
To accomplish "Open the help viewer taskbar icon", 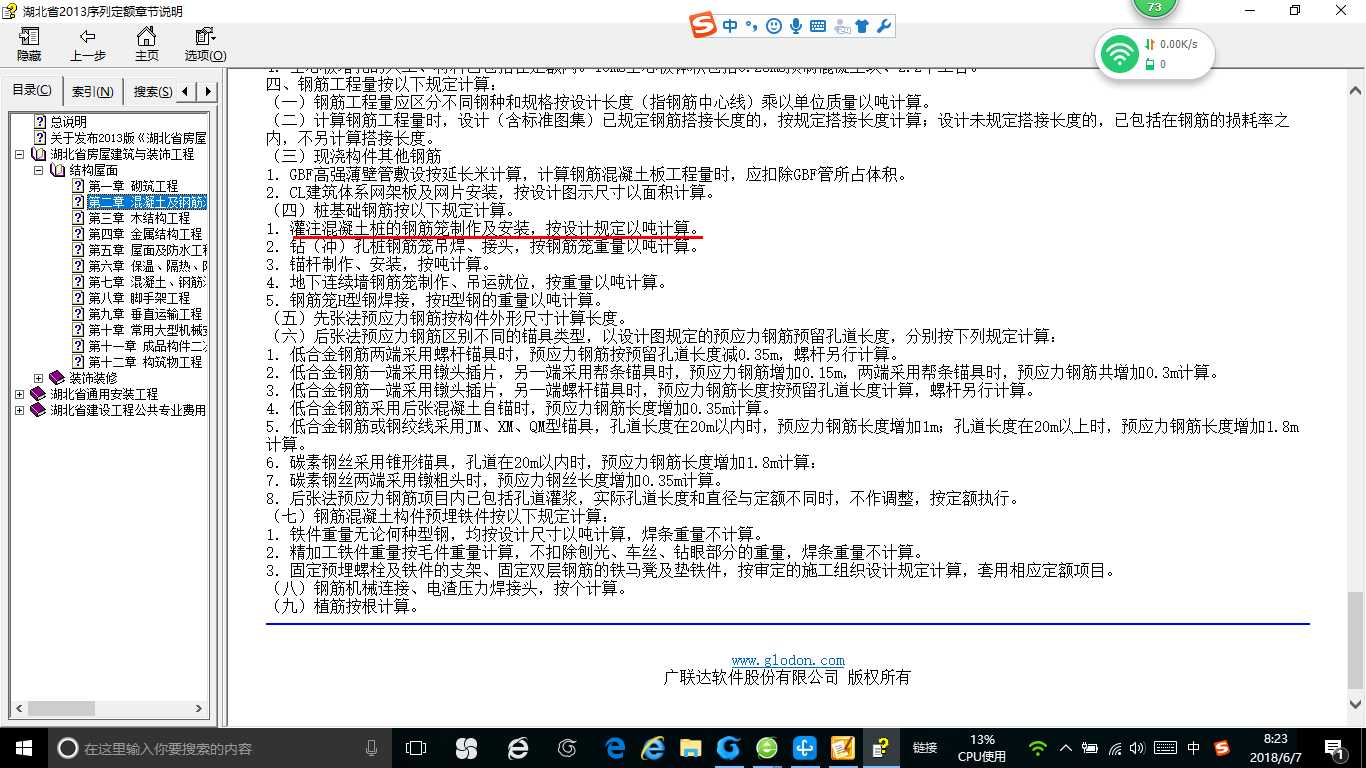I will (881, 748).
